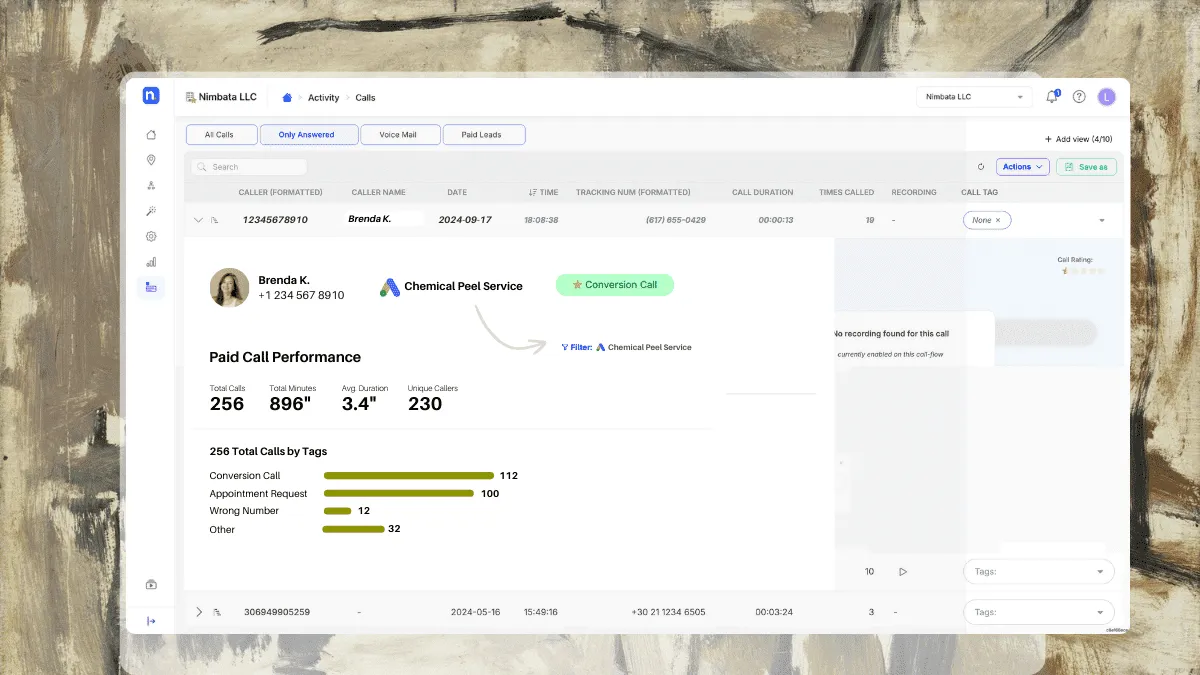Click the None call tag chip
This screenshot has width=1200, height=675.
[987, 220]
